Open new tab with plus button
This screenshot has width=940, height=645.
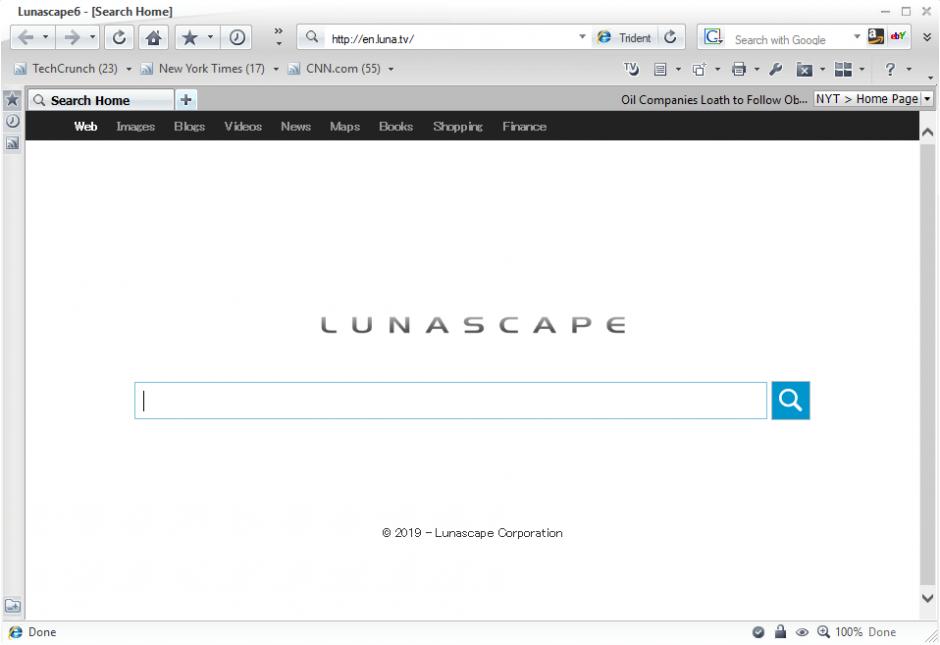(x=186, y=100)
